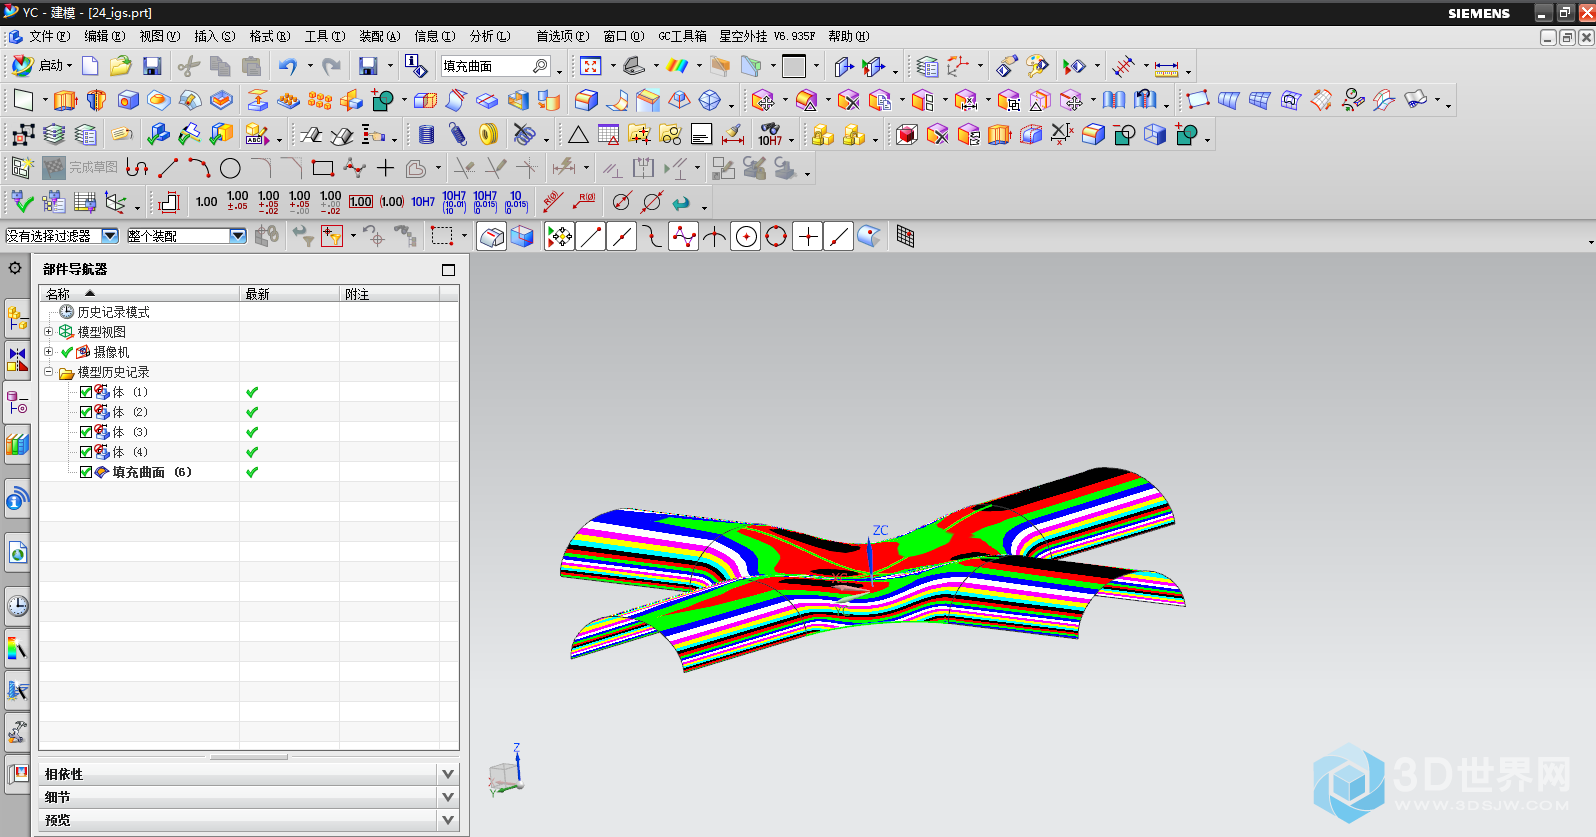Image resolution: width=1596 pixels, height=837 pixels.
Task: Toggle checkbox for 填充曲面 (6)
Action: [x=86, y=472]
